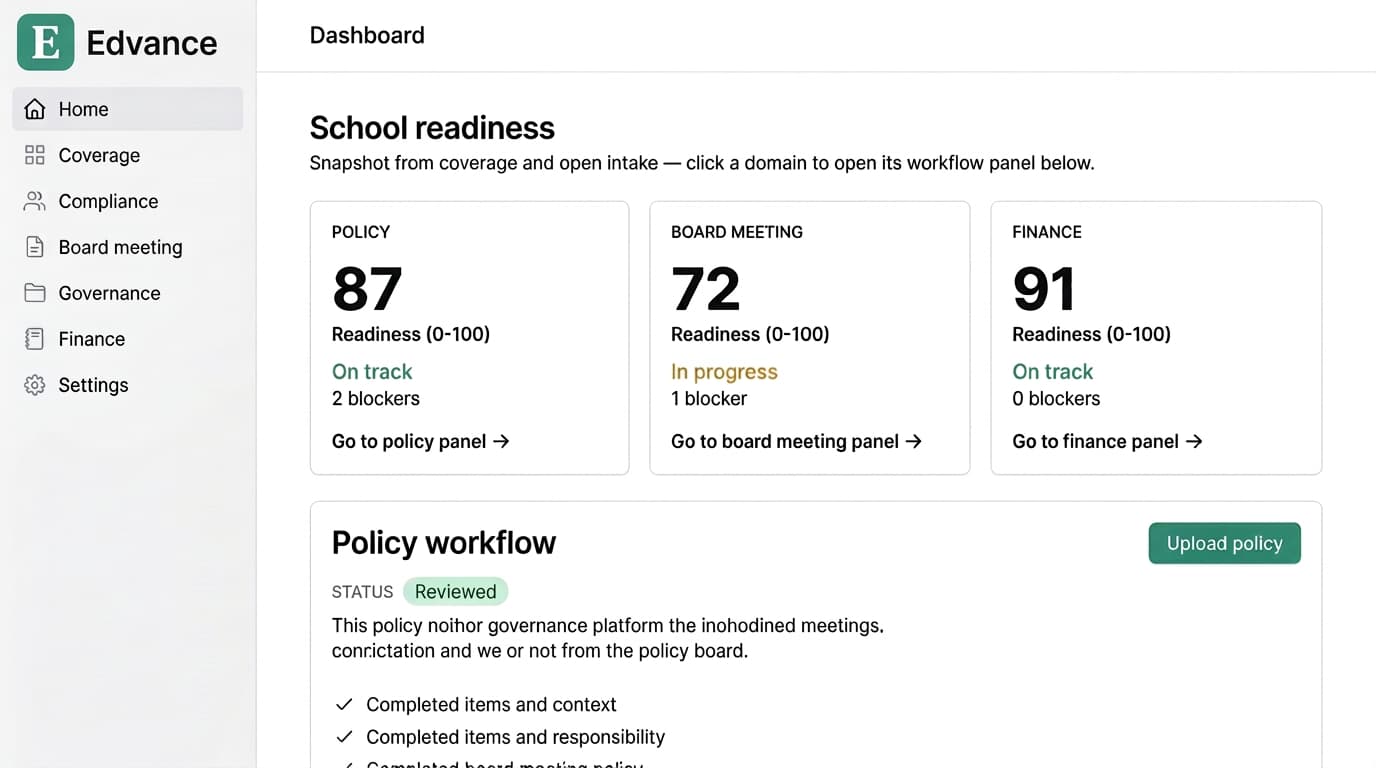This screenshot has width=1376, height=768.
Task: Click 'Completed items and context' text
Action: pyautogui.click(x=491, y=705)
